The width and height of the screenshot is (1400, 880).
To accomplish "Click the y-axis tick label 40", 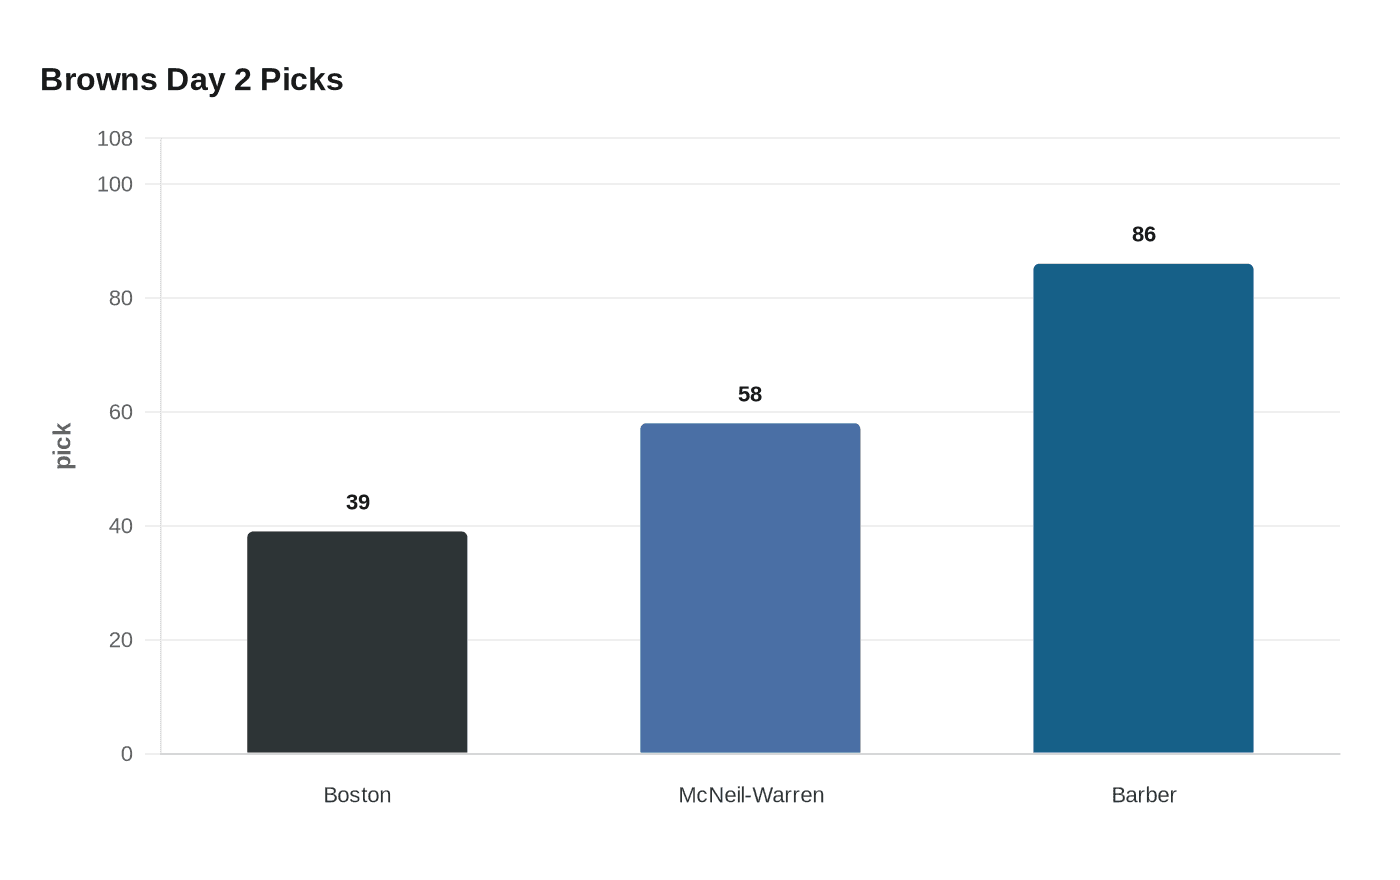I will point(121,526).
